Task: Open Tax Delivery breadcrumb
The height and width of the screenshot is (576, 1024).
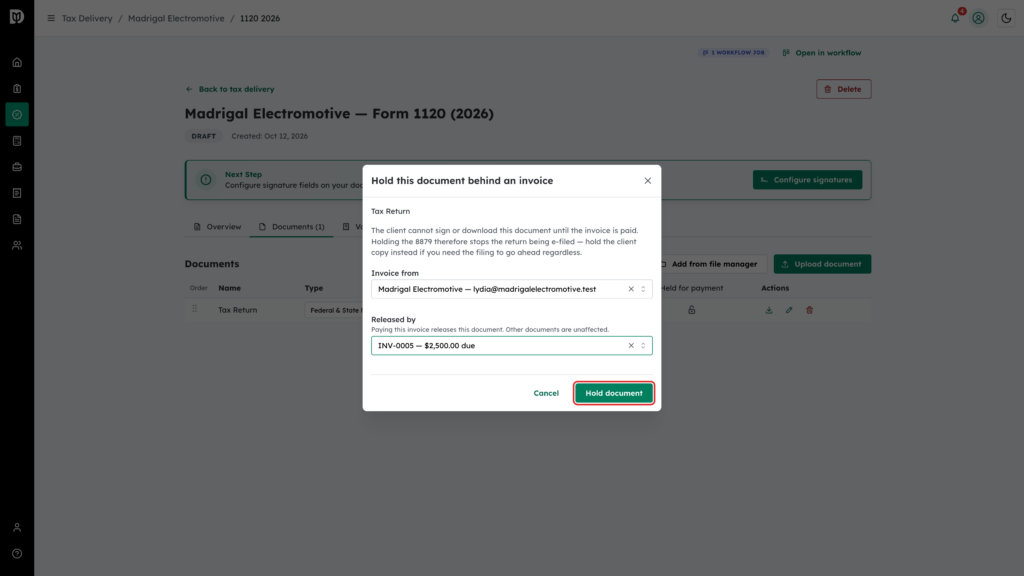Action: (x=87, y=18)
